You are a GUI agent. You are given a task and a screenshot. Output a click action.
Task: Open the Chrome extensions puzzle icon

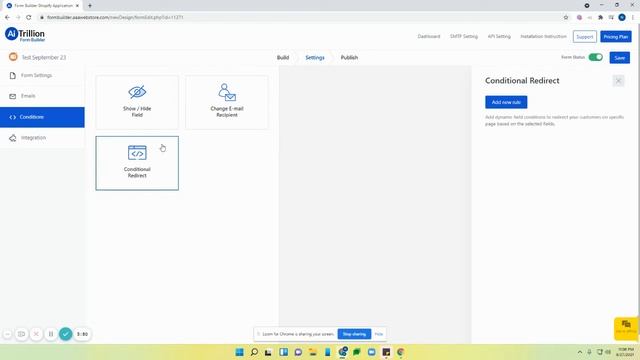[x=600, y=17]
